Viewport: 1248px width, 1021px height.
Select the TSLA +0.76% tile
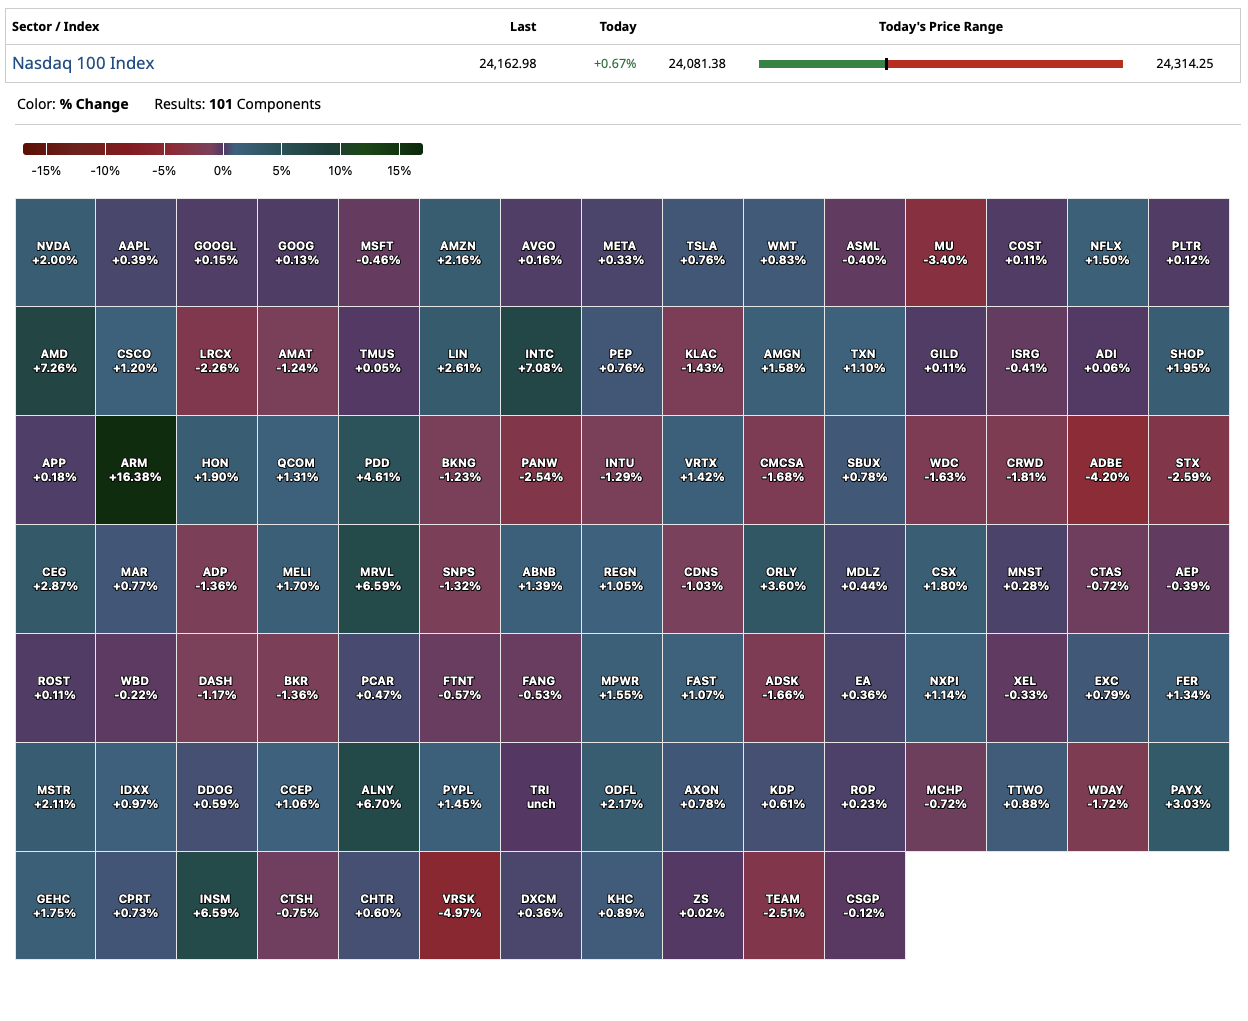click(702, 252)
